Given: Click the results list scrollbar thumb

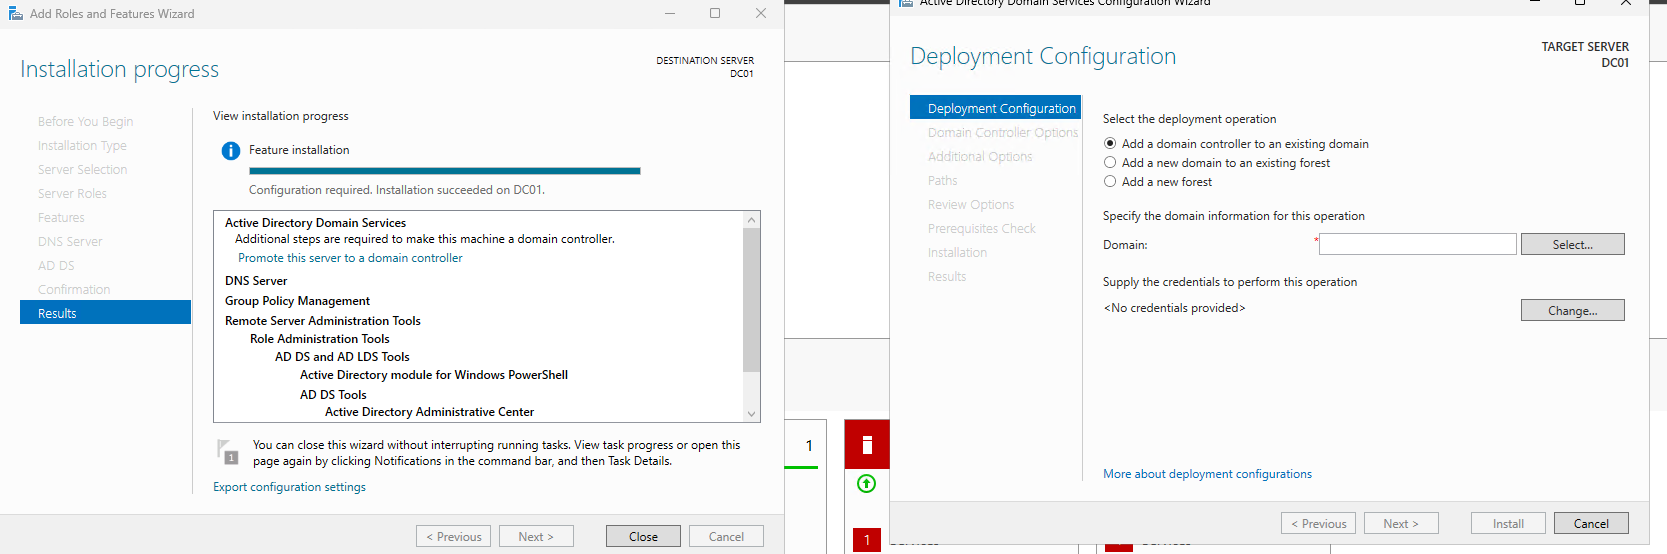Looking at the screenshot, I should 752,299.
